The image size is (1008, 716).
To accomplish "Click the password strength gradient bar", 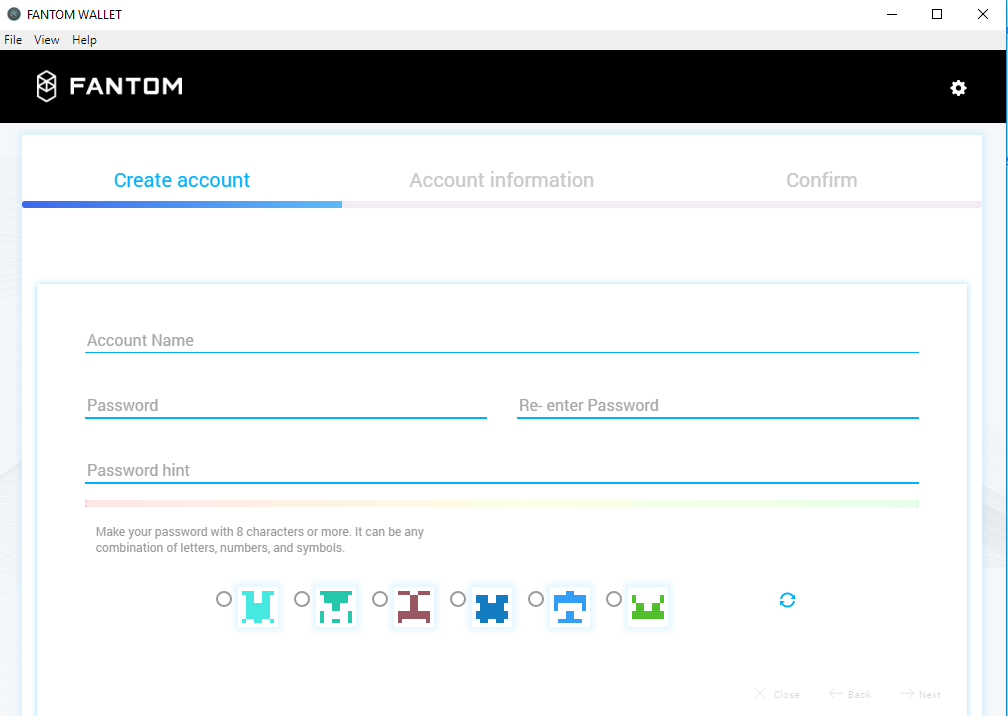I will coord(501,503).
